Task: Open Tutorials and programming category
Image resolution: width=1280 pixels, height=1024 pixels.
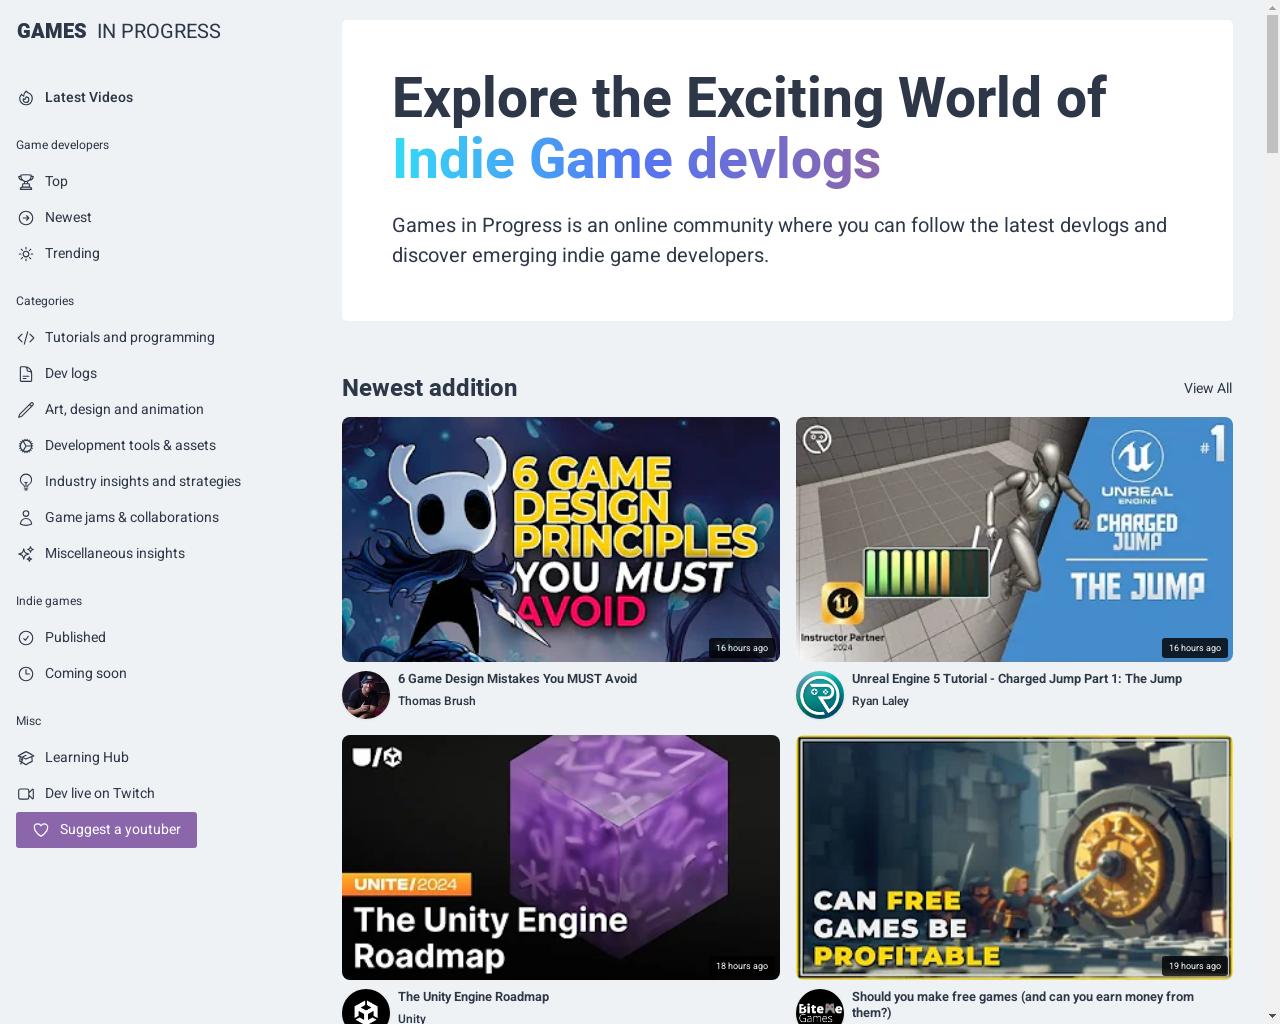Action: pos(130,337)
